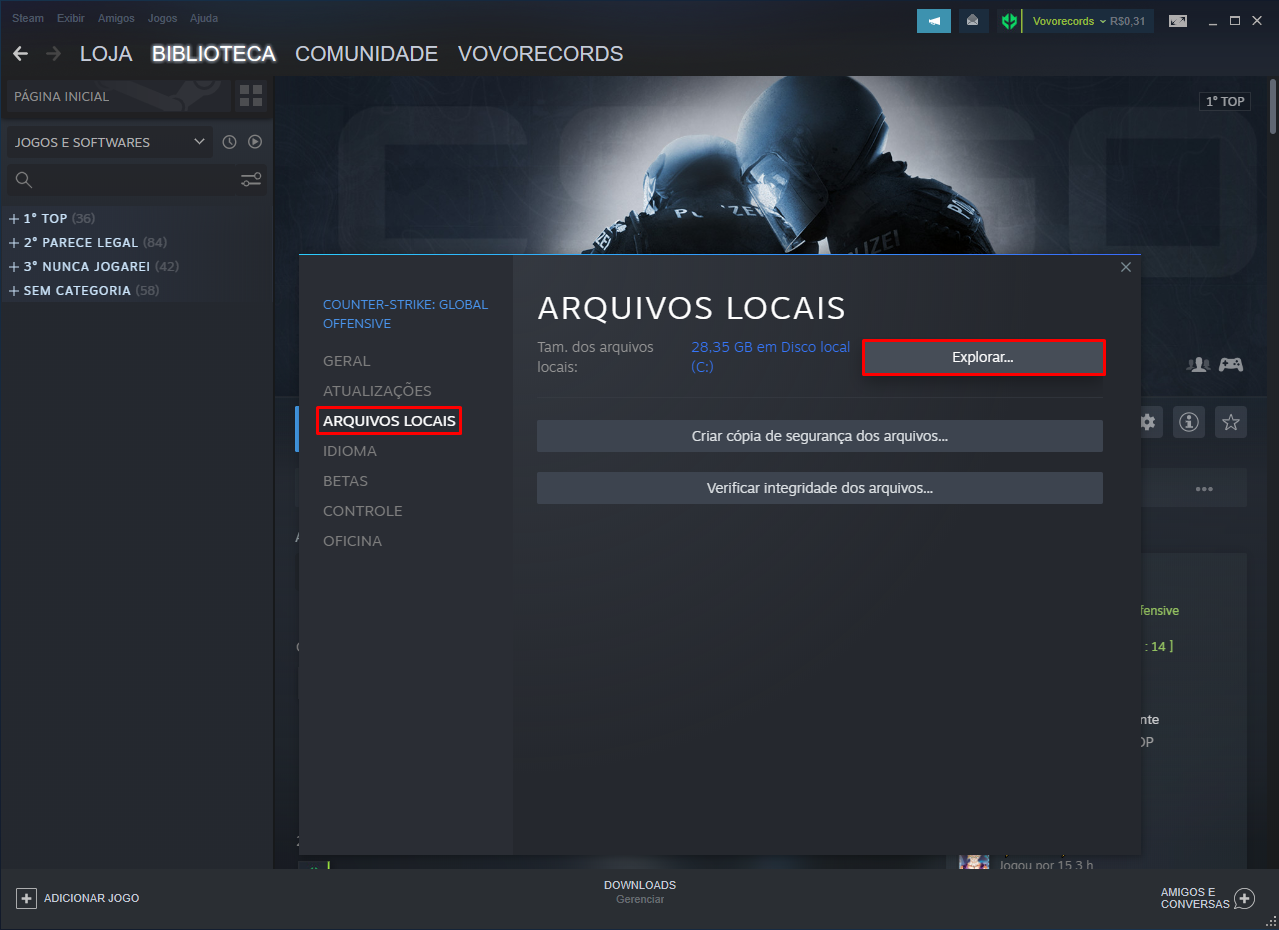Toggle sort by recent activity clock icon

229,142
